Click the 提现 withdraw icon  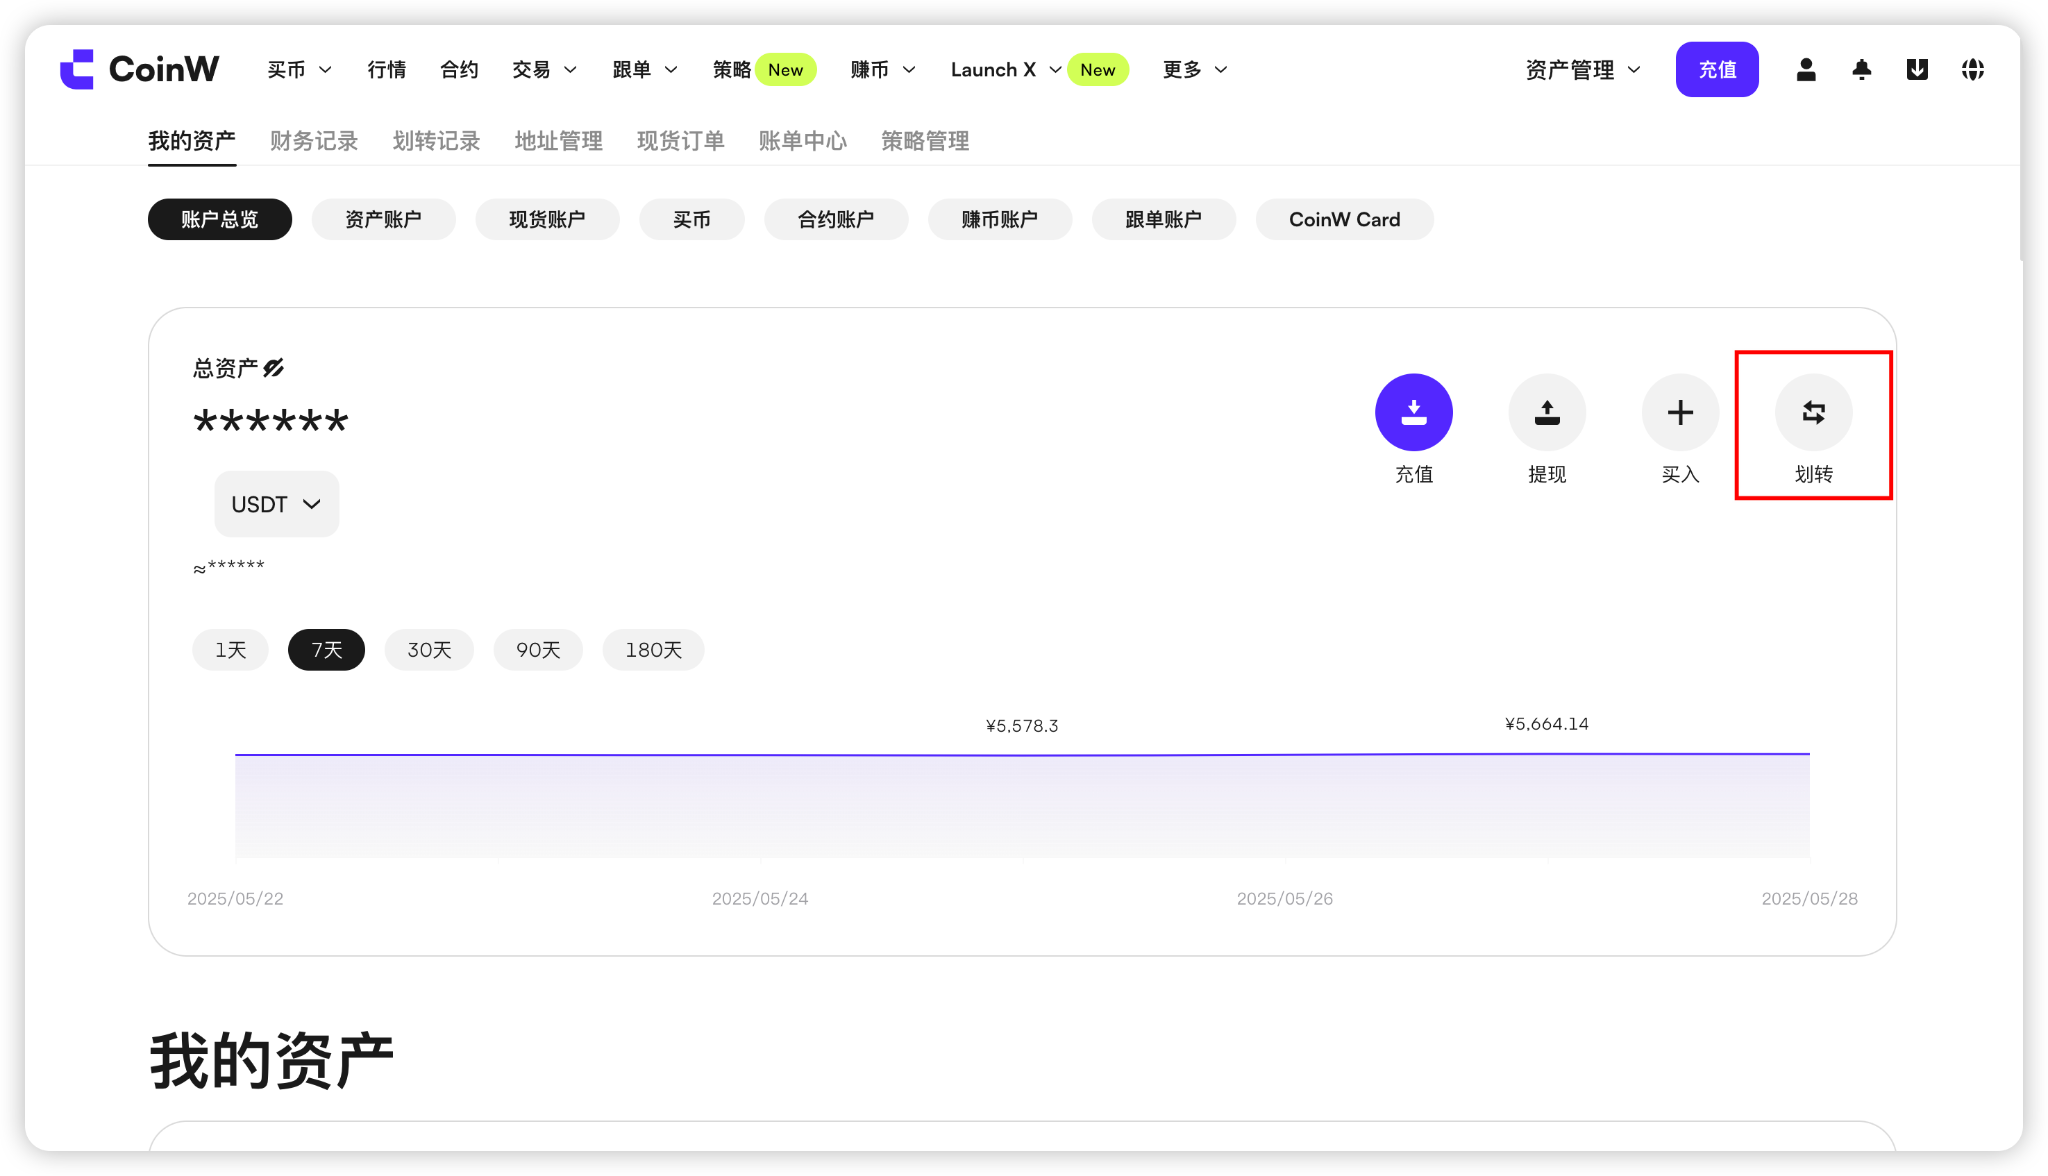(x=1547, y=412)
